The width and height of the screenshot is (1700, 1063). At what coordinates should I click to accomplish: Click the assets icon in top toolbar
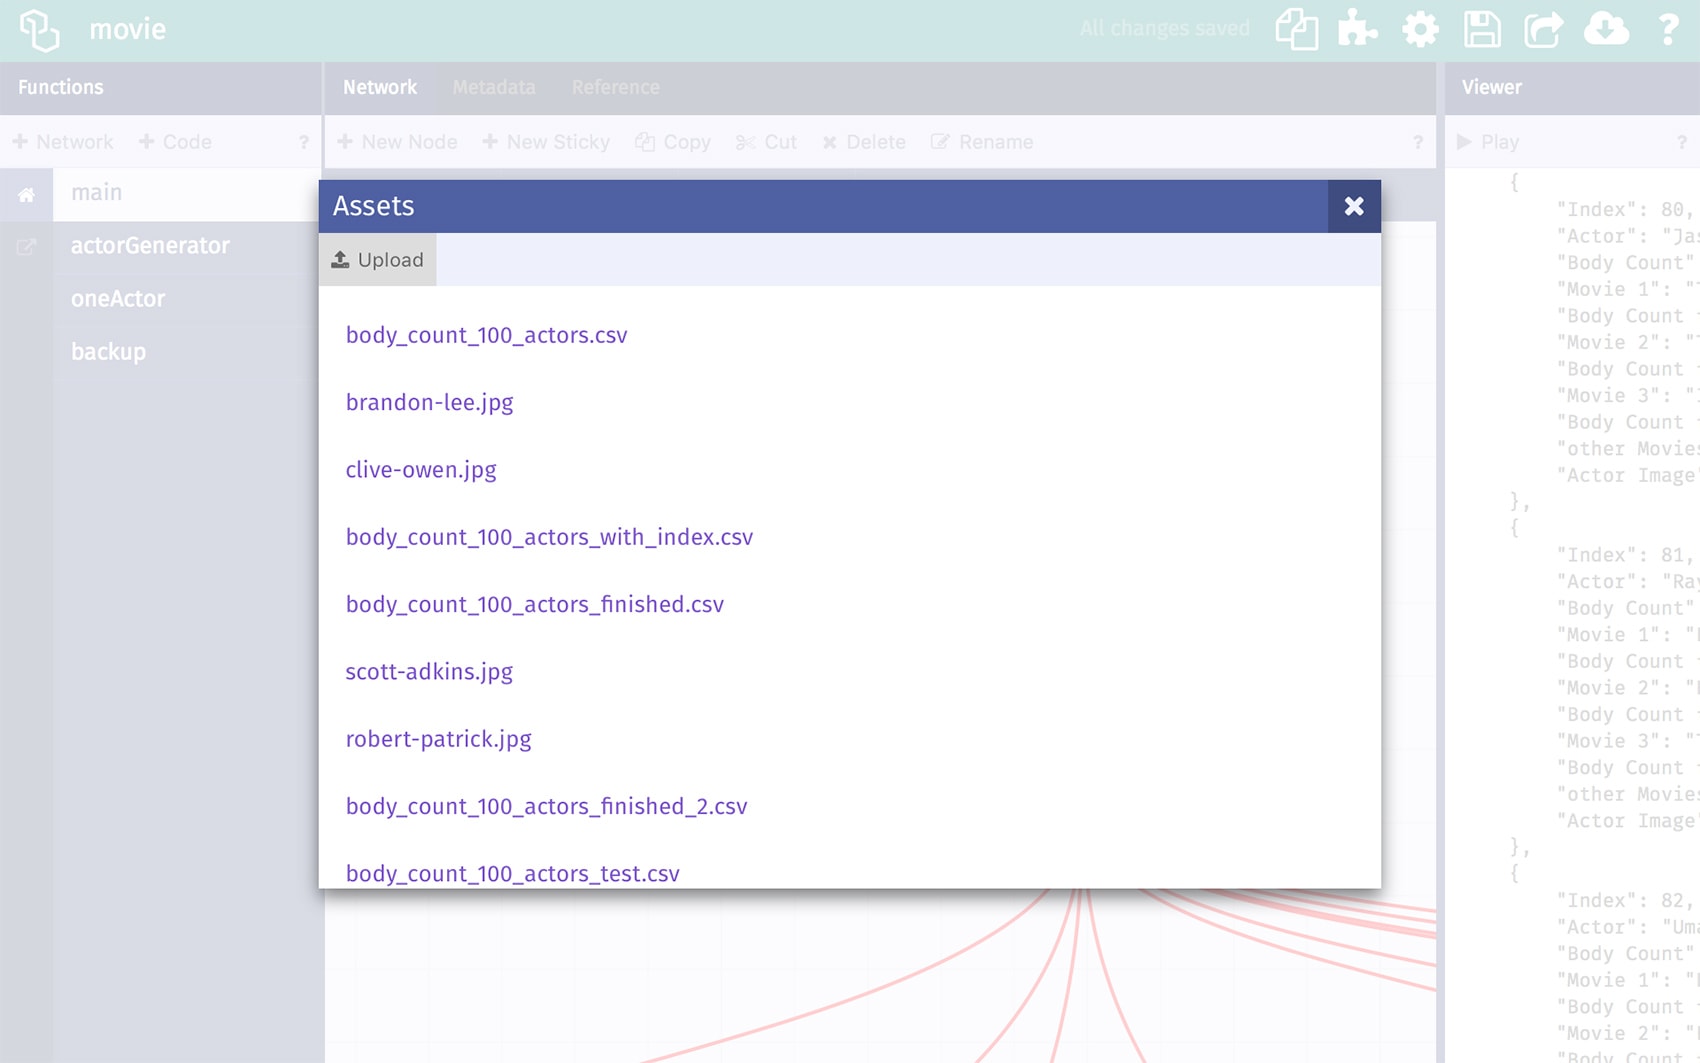point(1296,29)
